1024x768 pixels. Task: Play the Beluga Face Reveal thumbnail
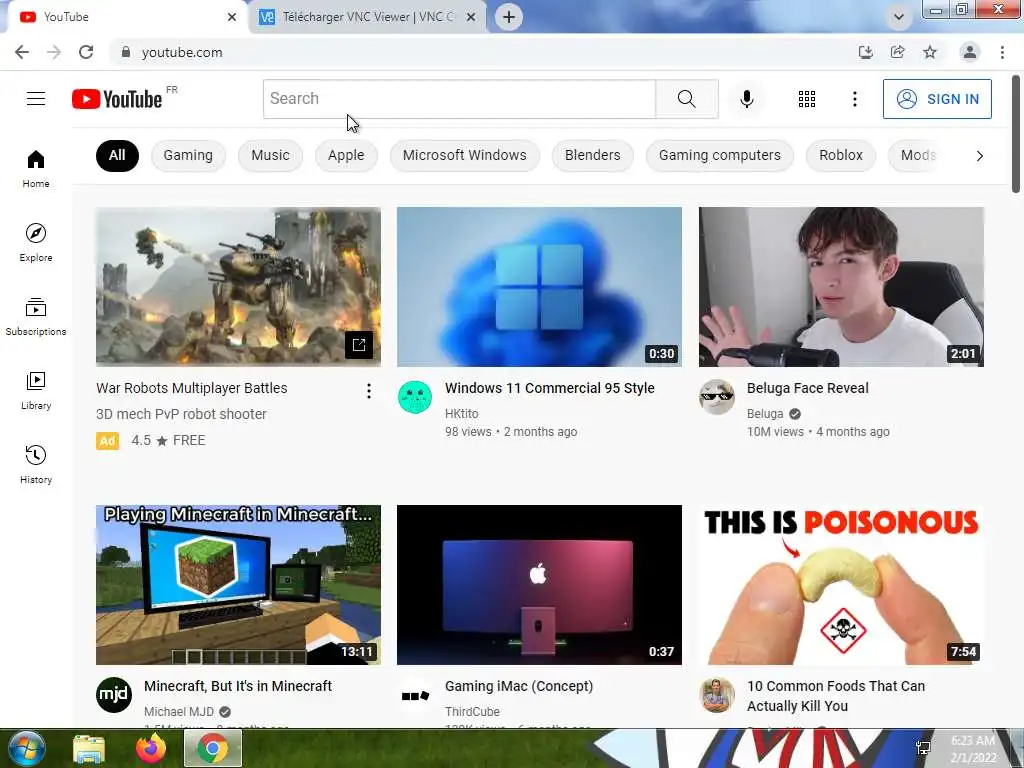841,287
